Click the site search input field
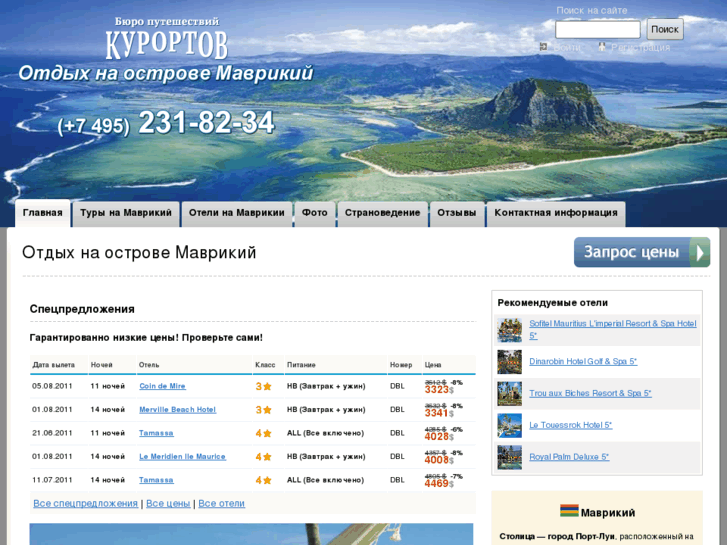 pos(598,29)
